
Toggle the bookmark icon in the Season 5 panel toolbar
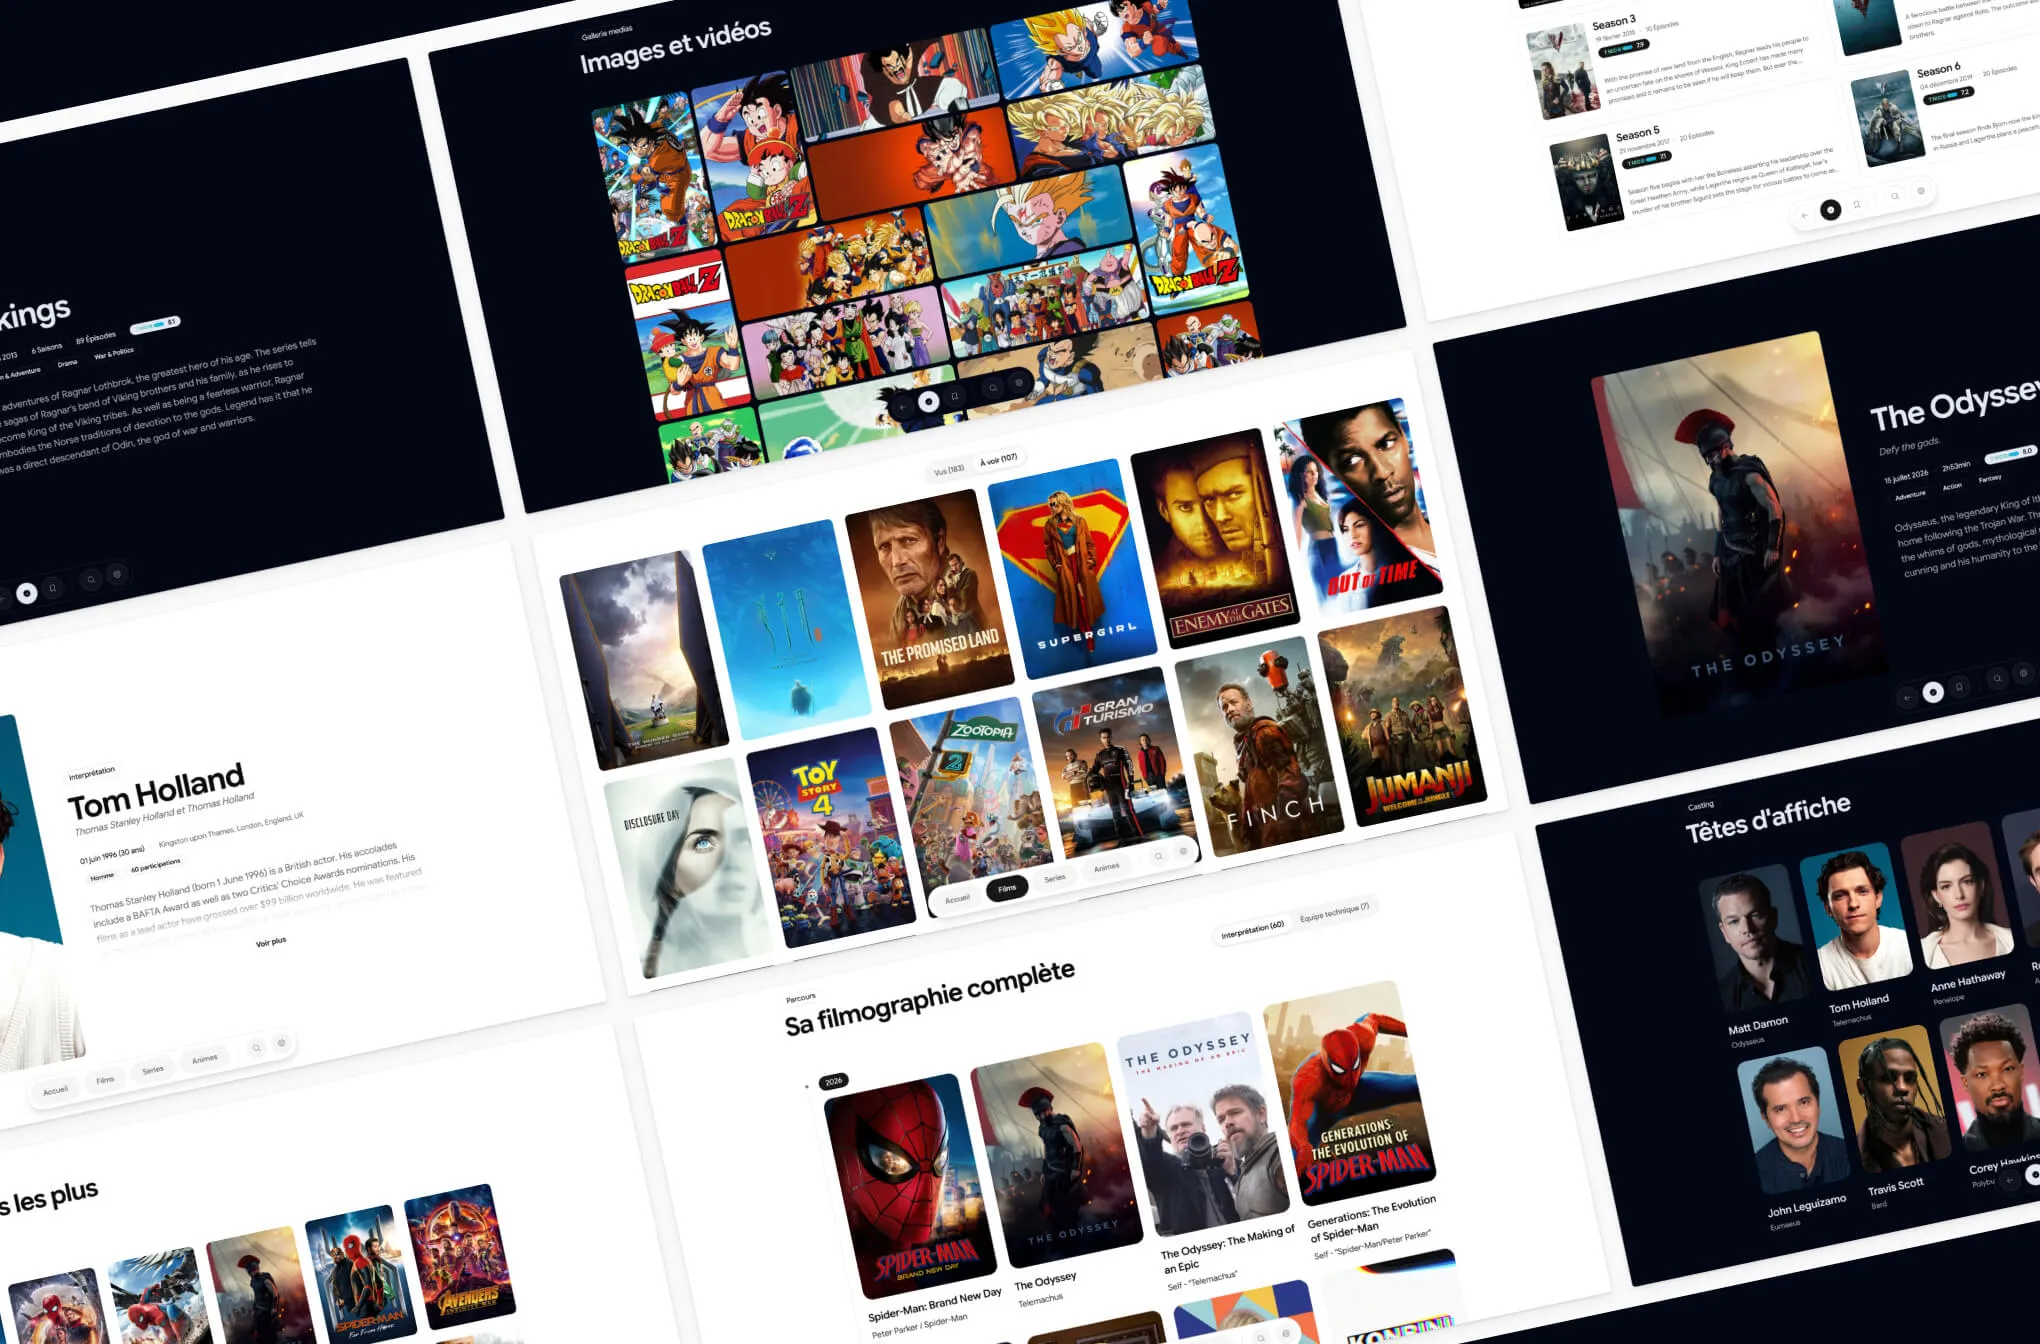(x=1856, y=204)
